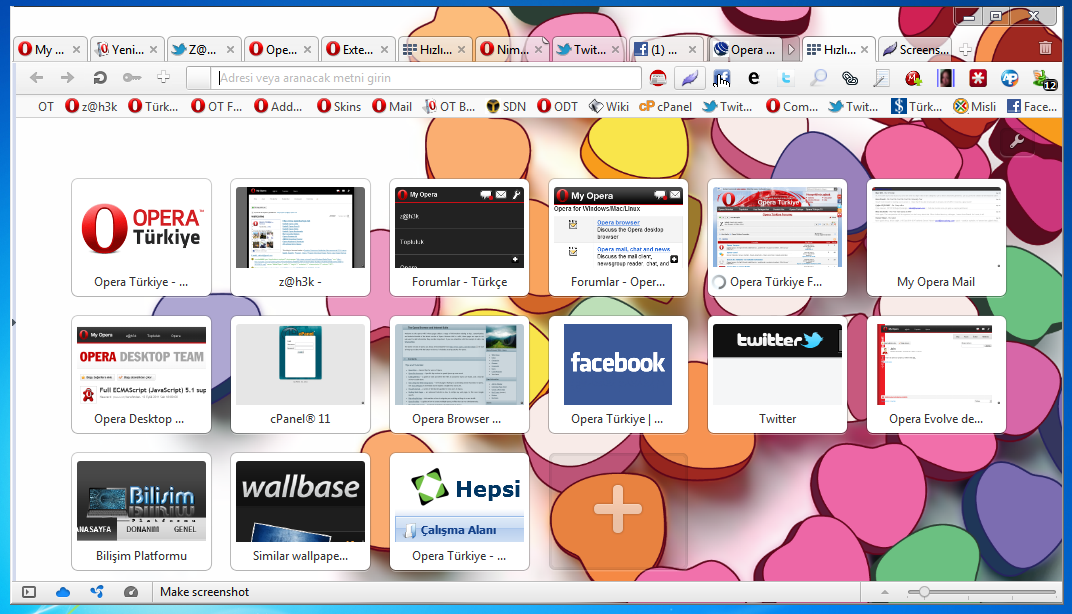Screen dimensions: 1072x614
Task: Switch to the Yeni... tab
Action: (127, 49)
